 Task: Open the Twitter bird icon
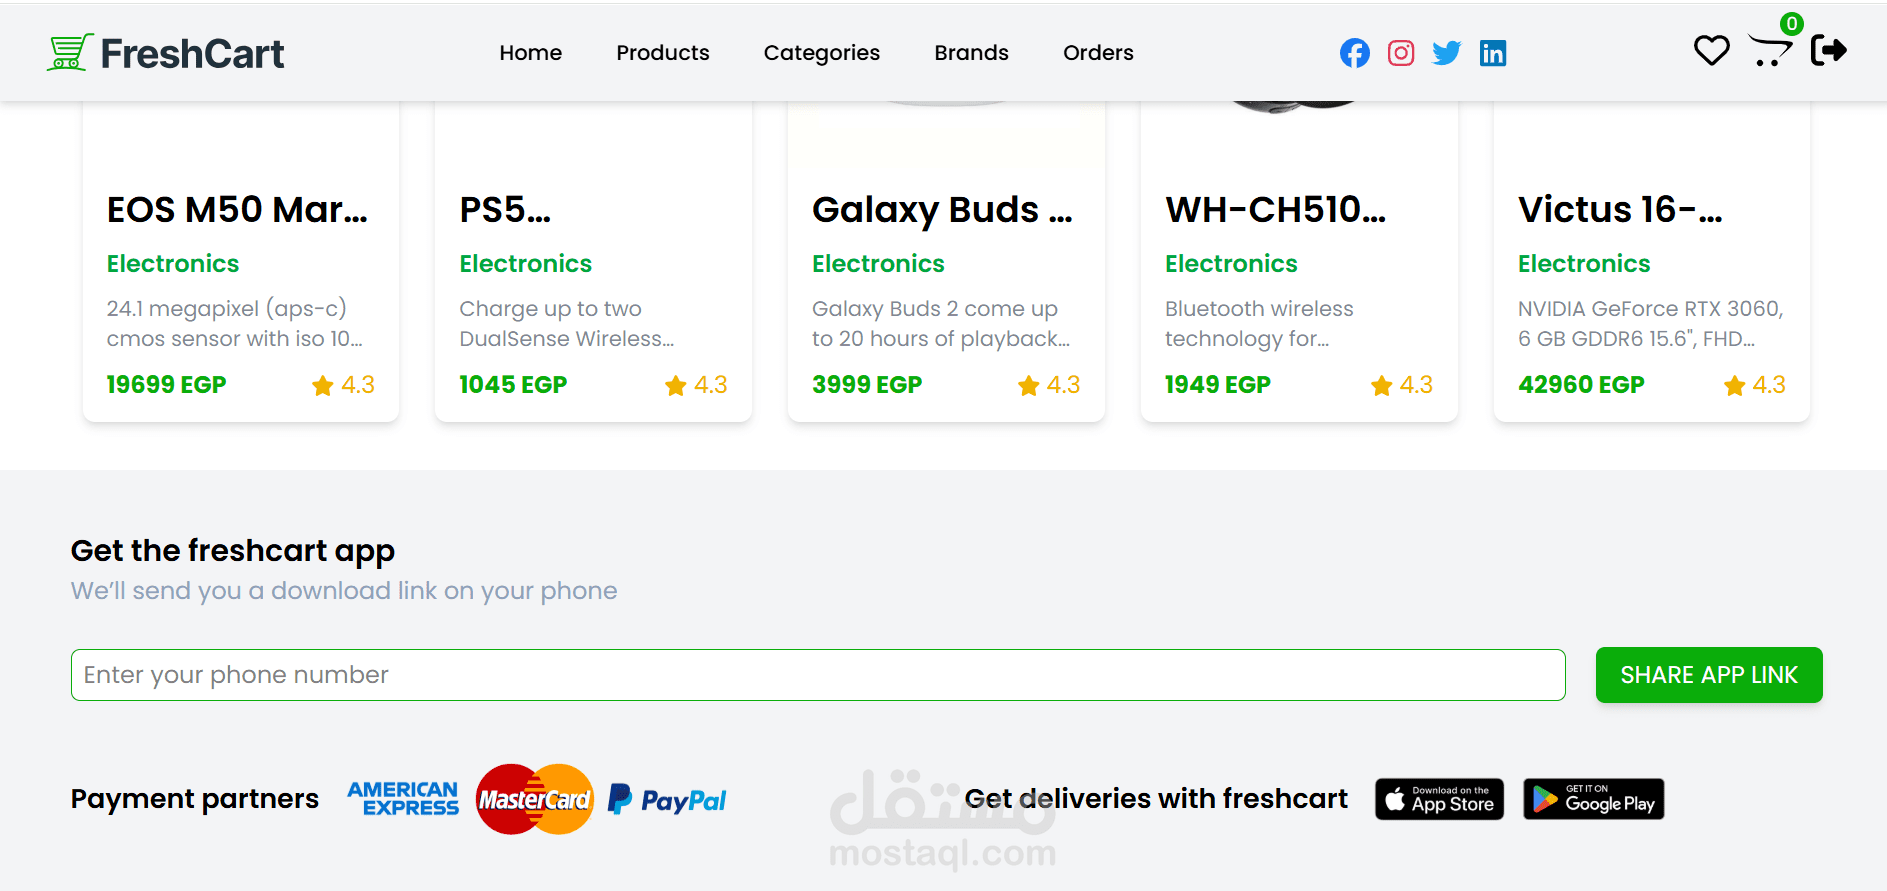tap(1447, 53)
